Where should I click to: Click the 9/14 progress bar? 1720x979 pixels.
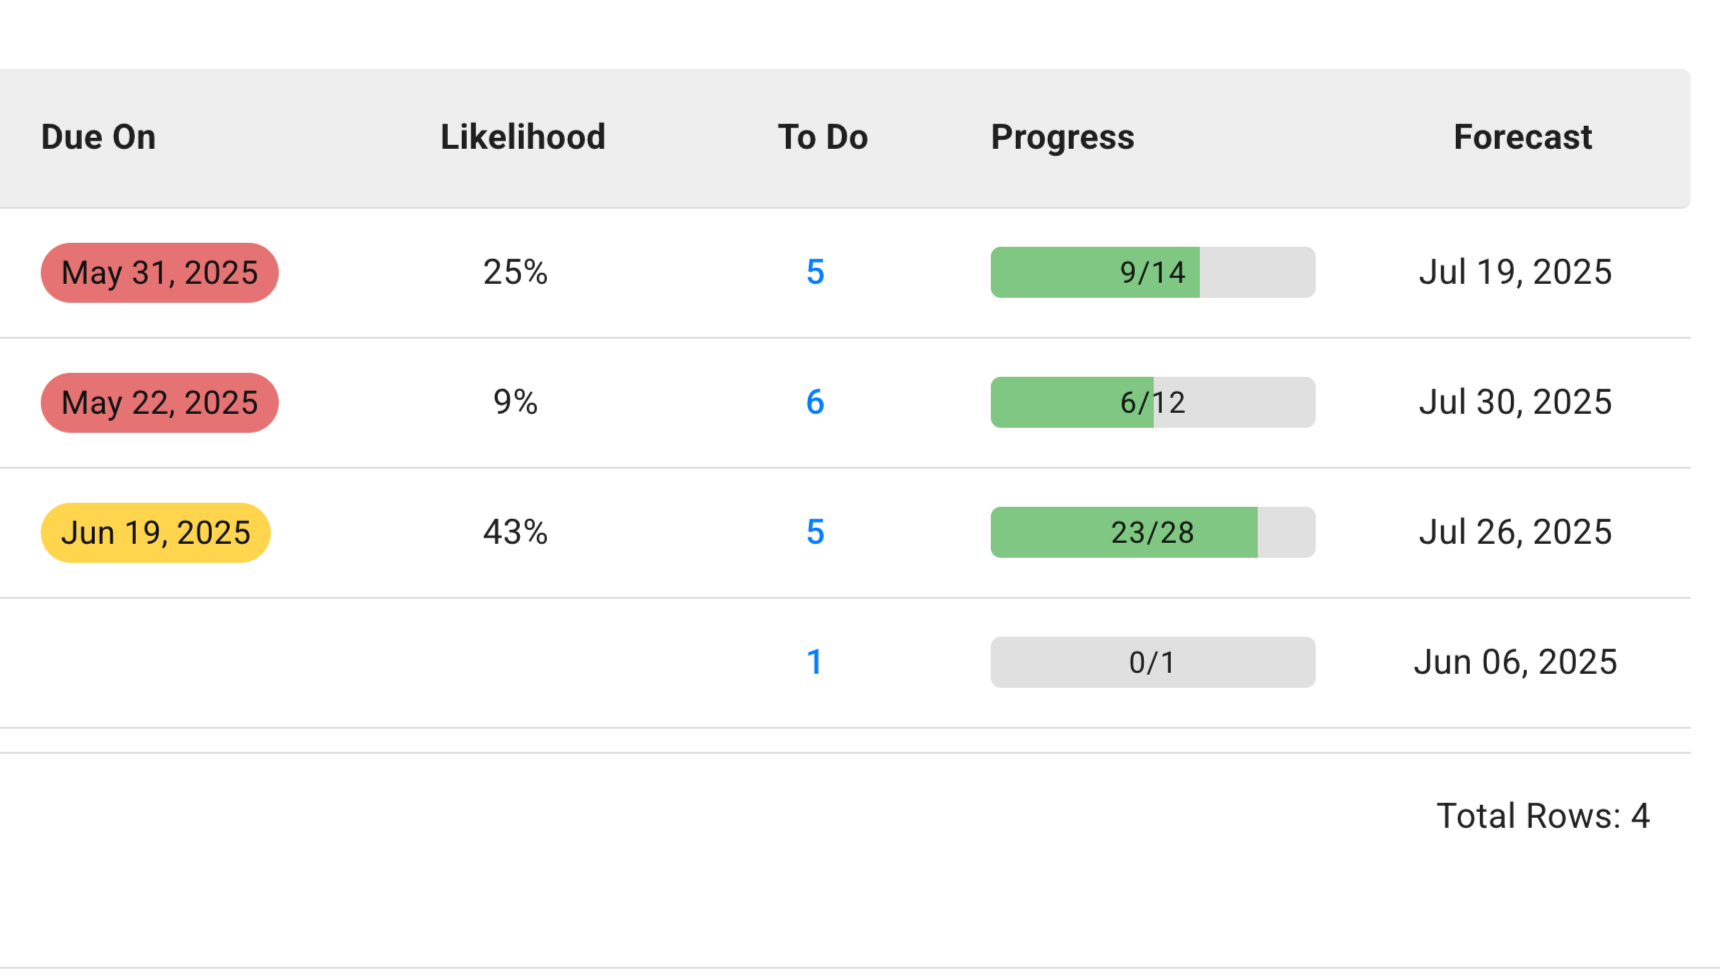coord(1152,272)
